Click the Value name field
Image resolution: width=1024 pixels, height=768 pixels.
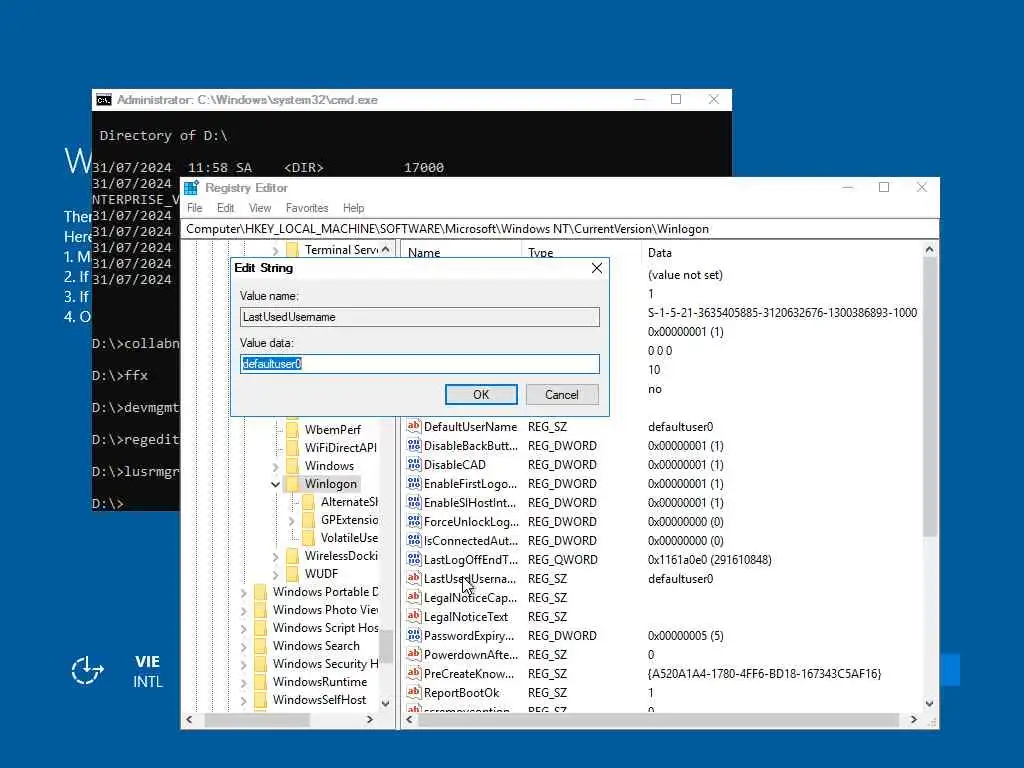[419, 317]
